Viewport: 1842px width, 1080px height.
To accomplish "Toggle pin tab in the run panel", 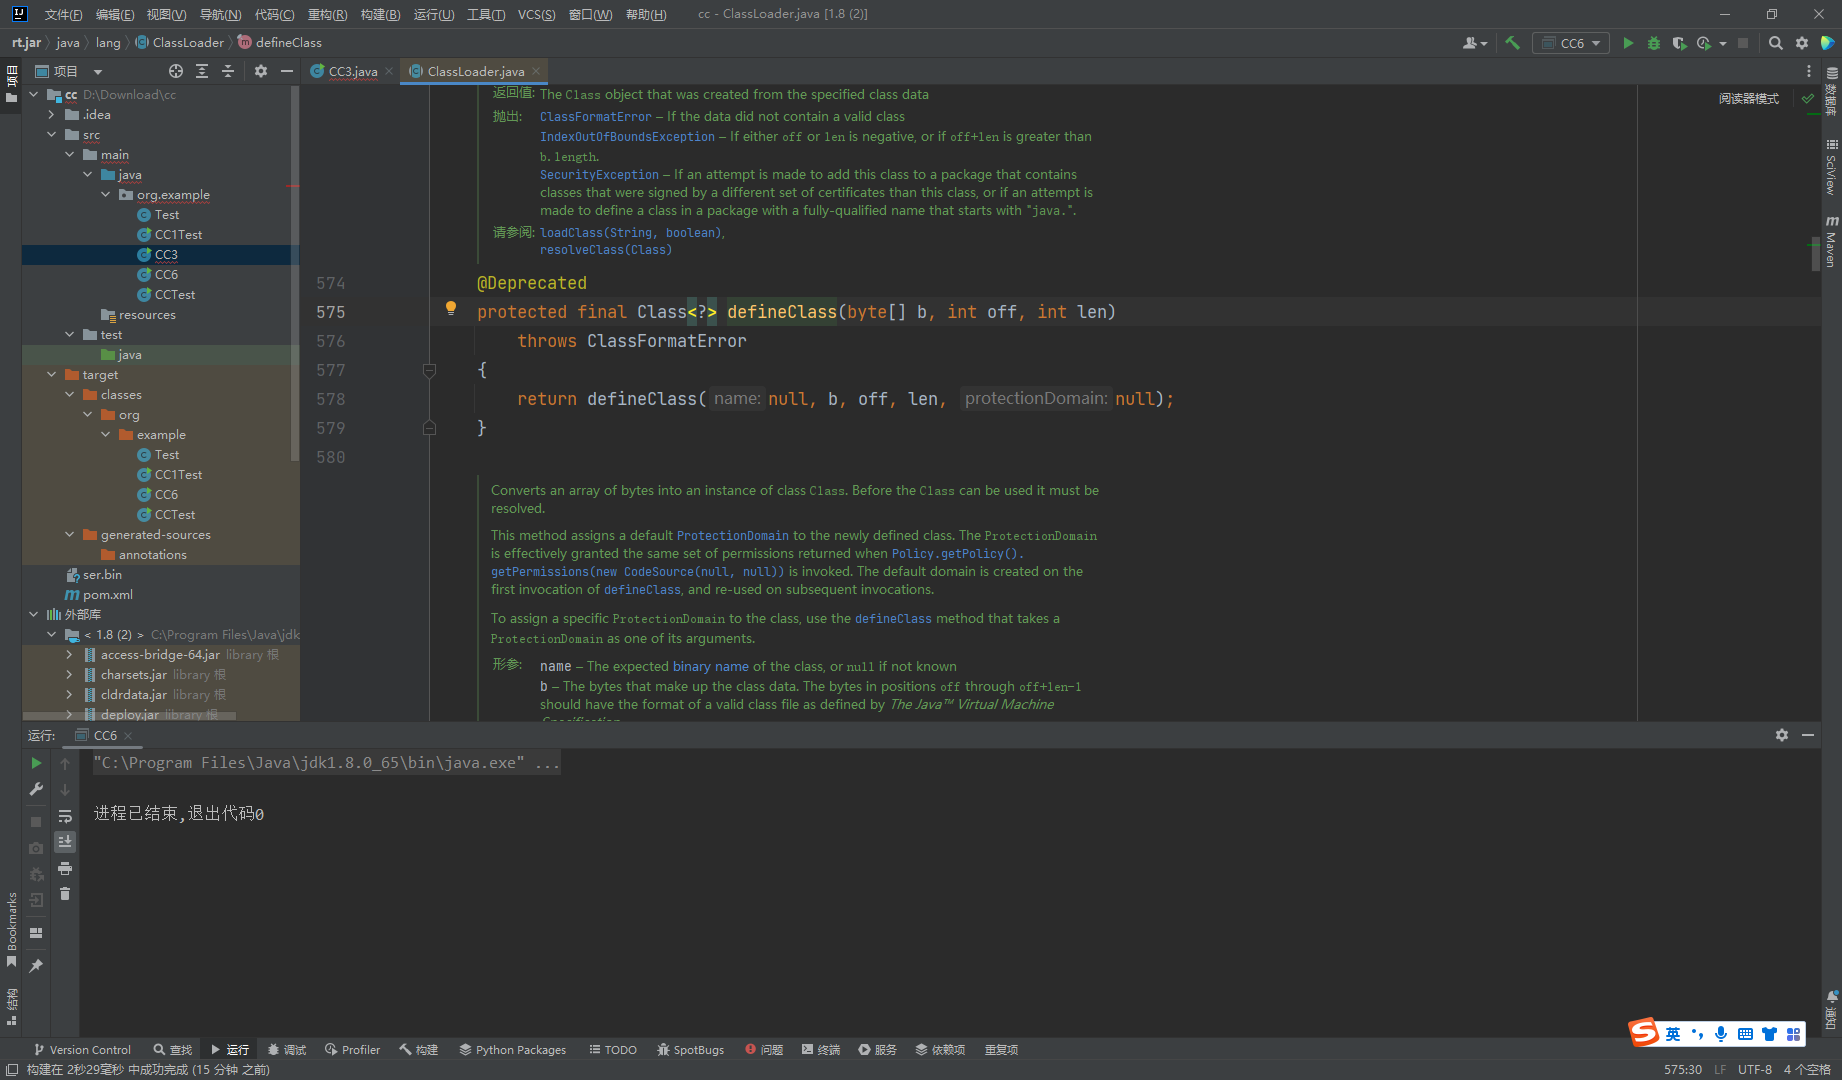I will pos(36,965).
